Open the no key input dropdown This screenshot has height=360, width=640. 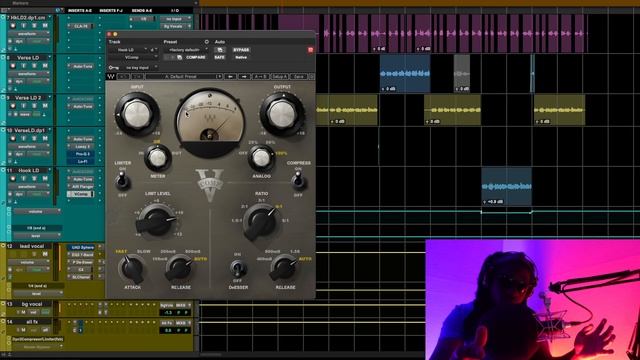click(140, 67)
